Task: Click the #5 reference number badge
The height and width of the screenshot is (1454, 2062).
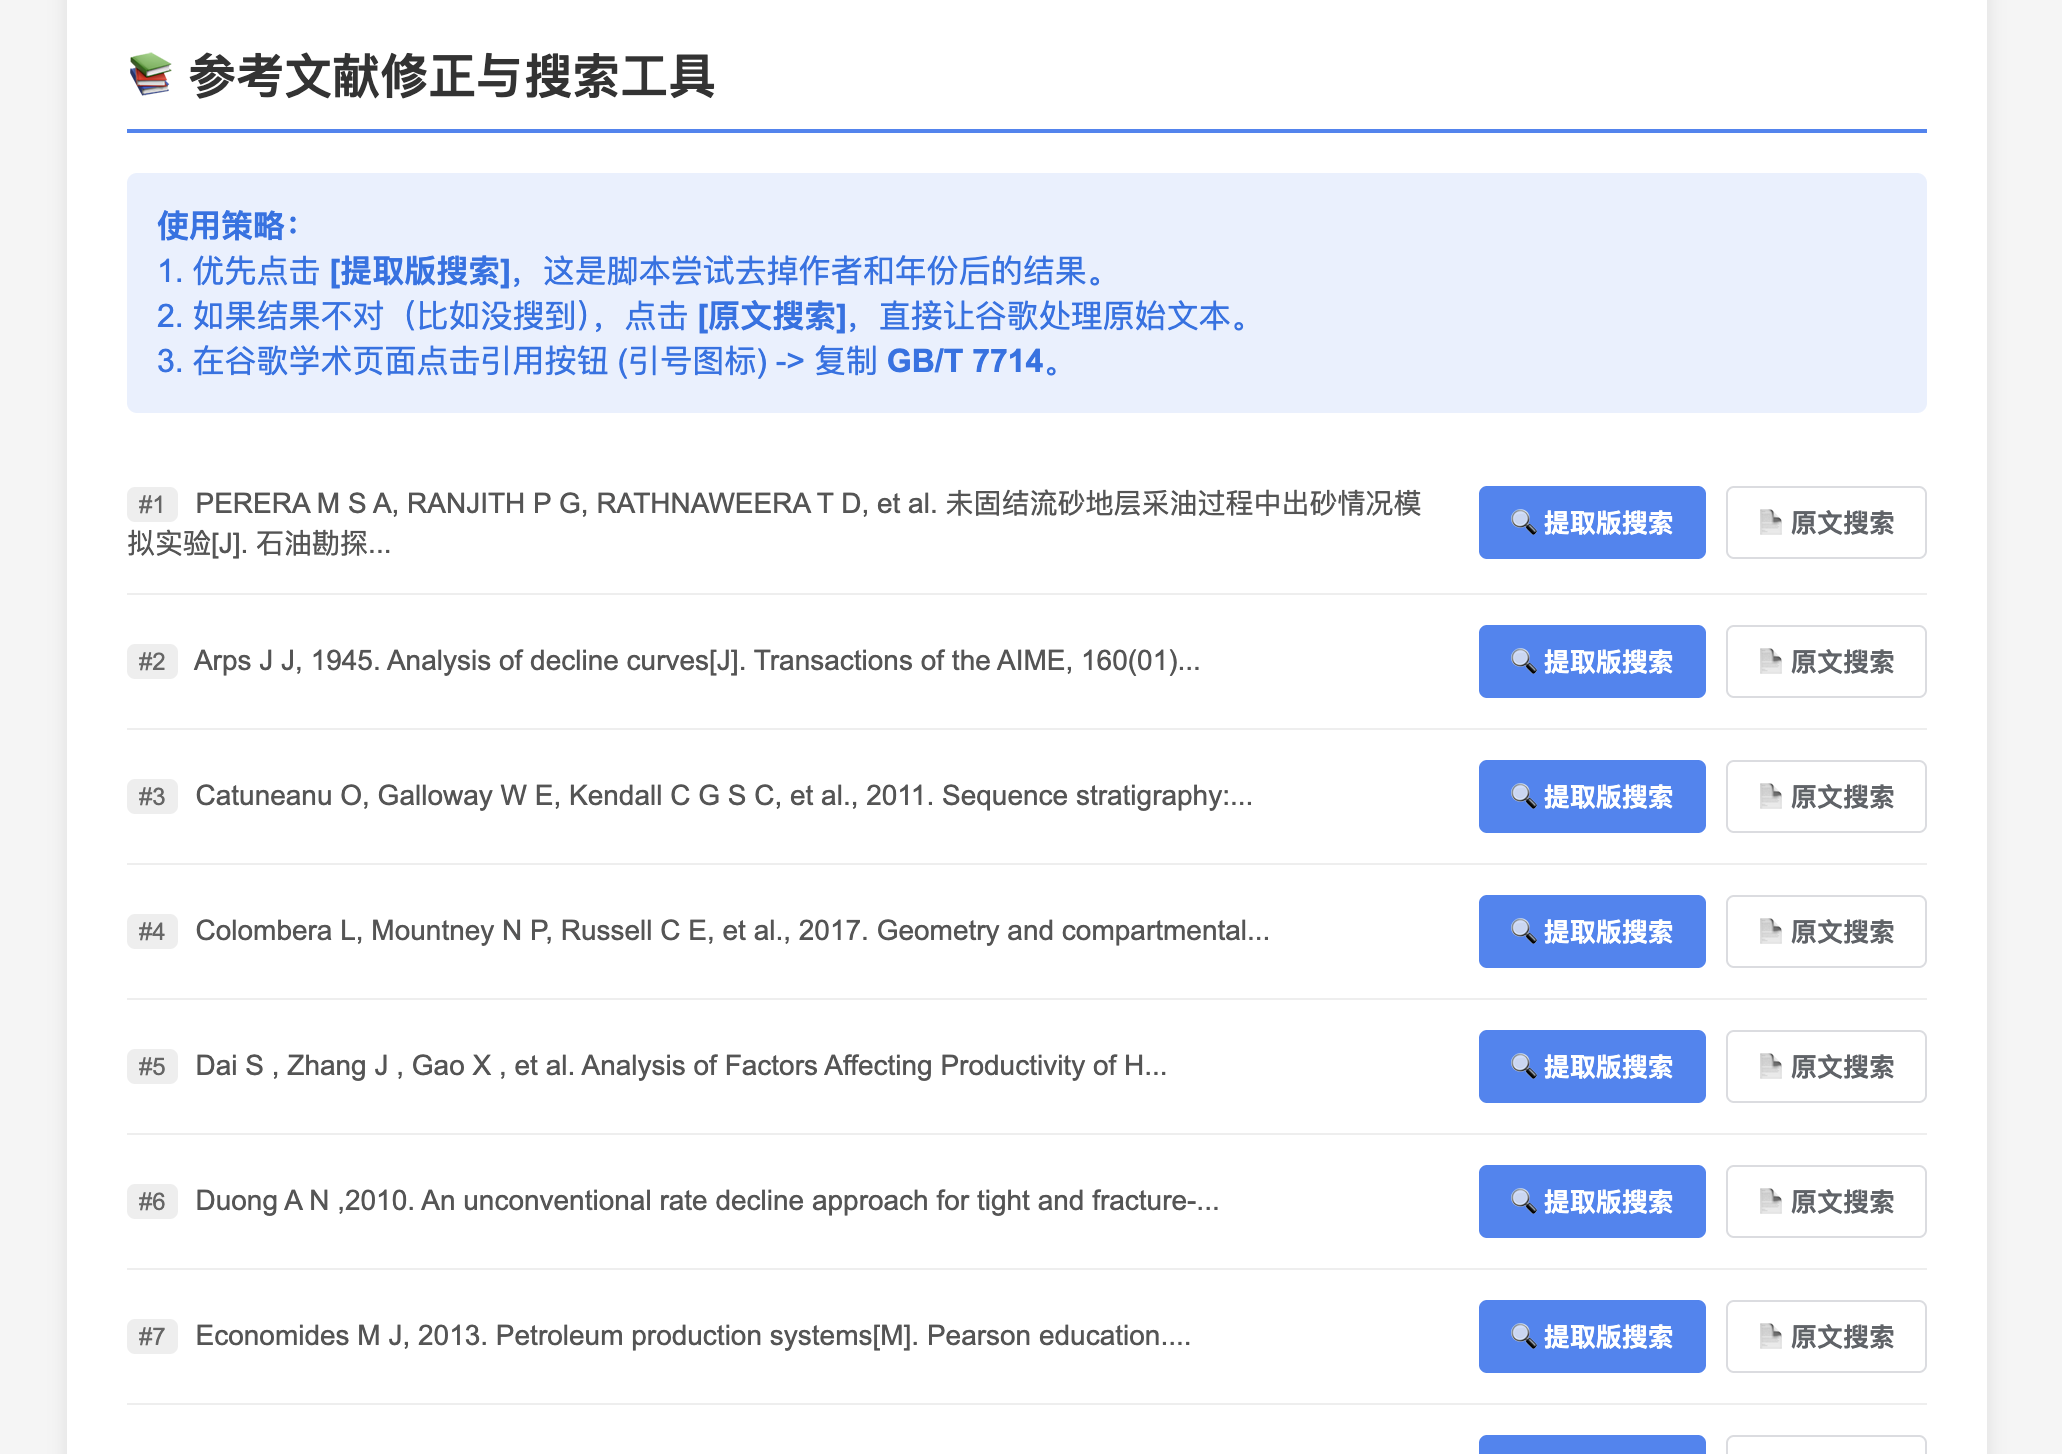Action: (152, 1066)
